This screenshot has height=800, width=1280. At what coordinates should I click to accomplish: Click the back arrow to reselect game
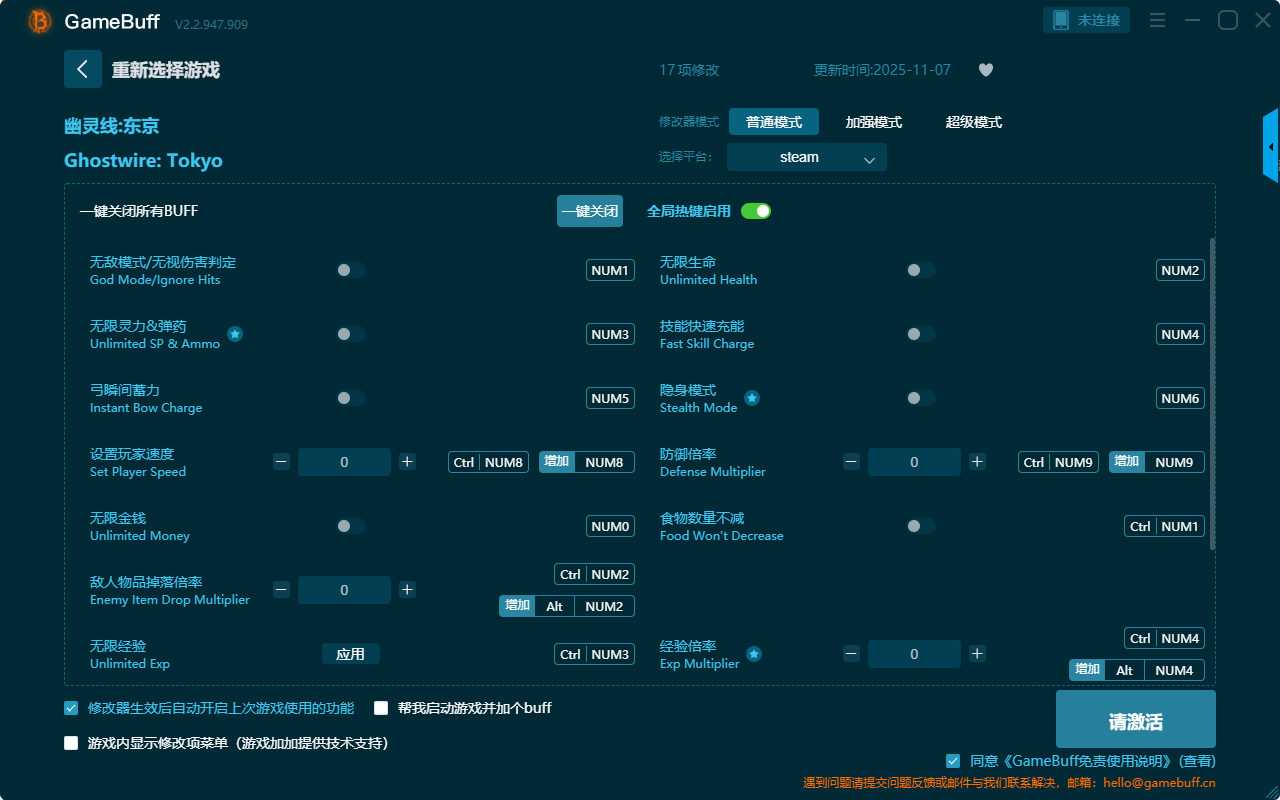coord(83,69)
